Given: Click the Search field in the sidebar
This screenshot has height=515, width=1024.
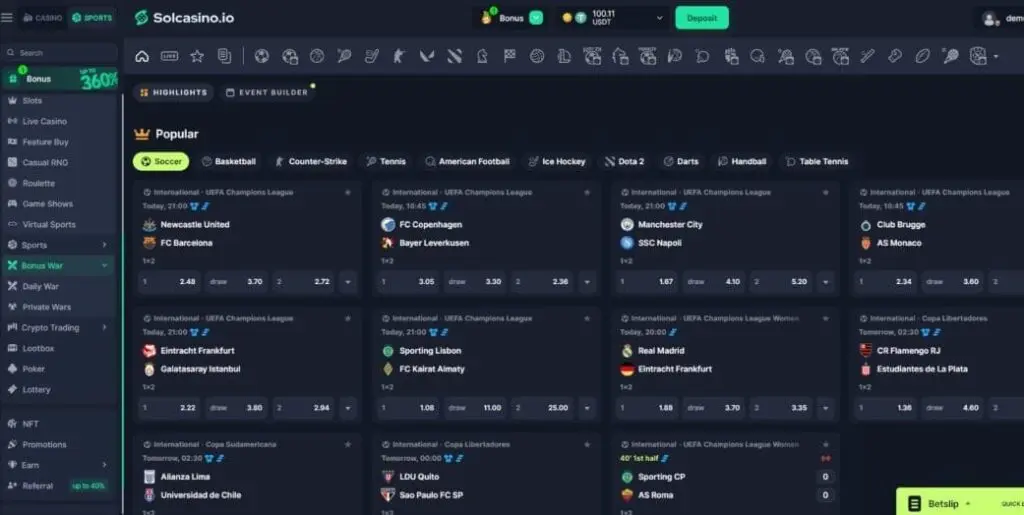Looking at the screenshot, I should pyautogui.click(x=65, y=53).
